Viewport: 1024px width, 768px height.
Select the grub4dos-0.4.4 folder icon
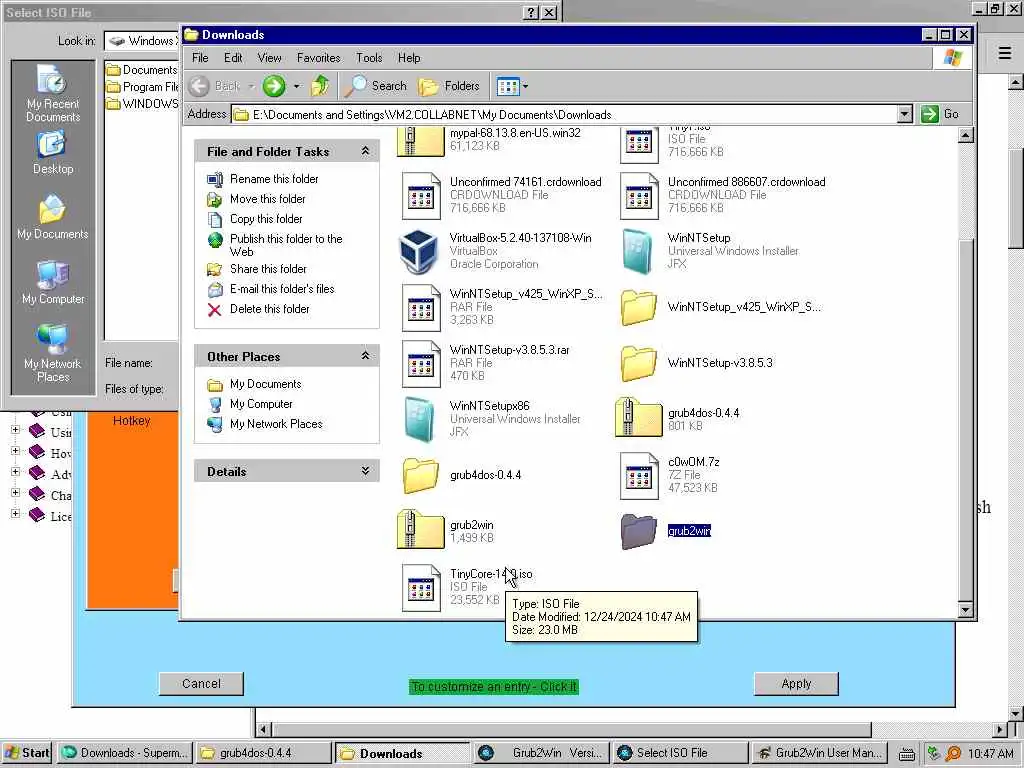(421, 475)
